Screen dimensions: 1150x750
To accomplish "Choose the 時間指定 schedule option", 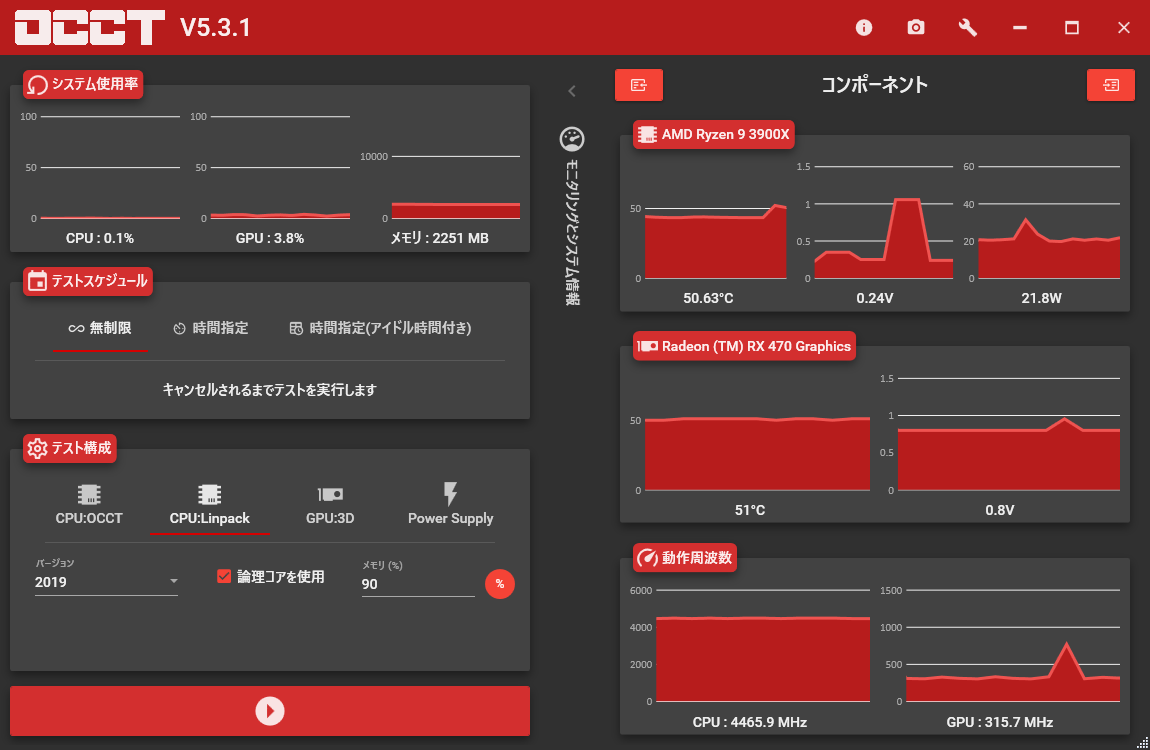I will [210, 328].
